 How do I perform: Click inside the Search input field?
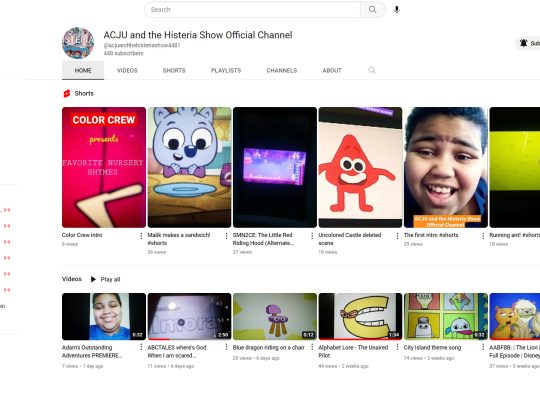pyautogui.click(x=252, y=10)
